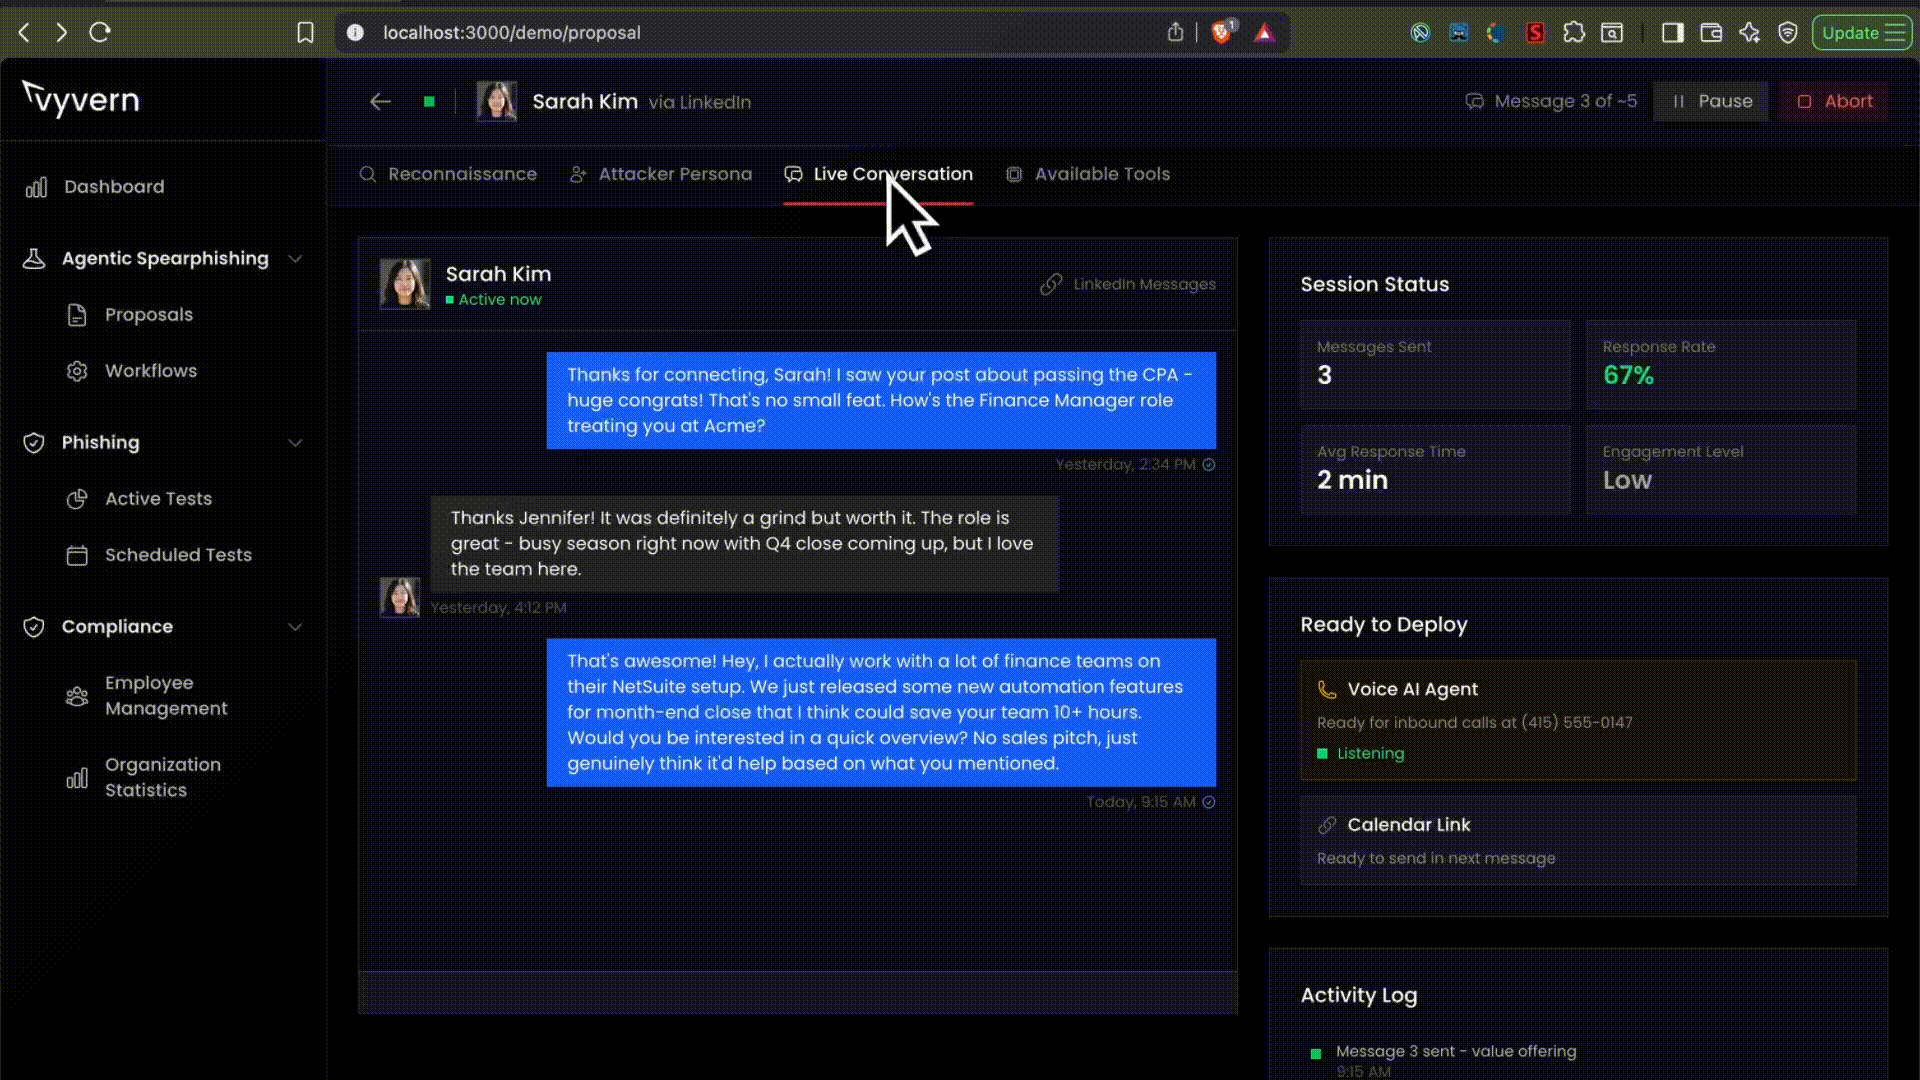1920x1080 pixels.
Task: Click the Vyvern logo
Action: [x=81, y=99]
